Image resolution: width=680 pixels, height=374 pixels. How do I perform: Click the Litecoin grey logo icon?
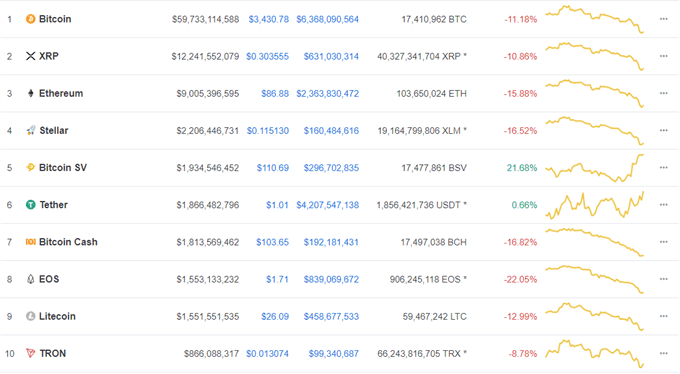coord(30,316)
